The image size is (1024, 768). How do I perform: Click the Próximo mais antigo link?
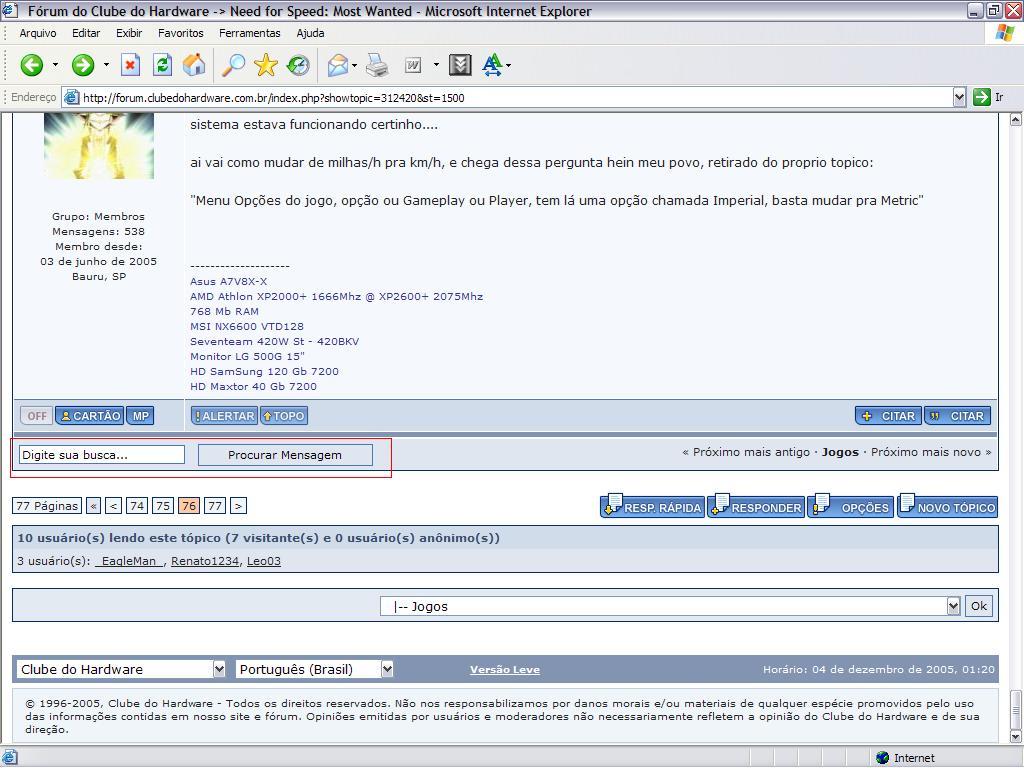[x=751, y=452]
